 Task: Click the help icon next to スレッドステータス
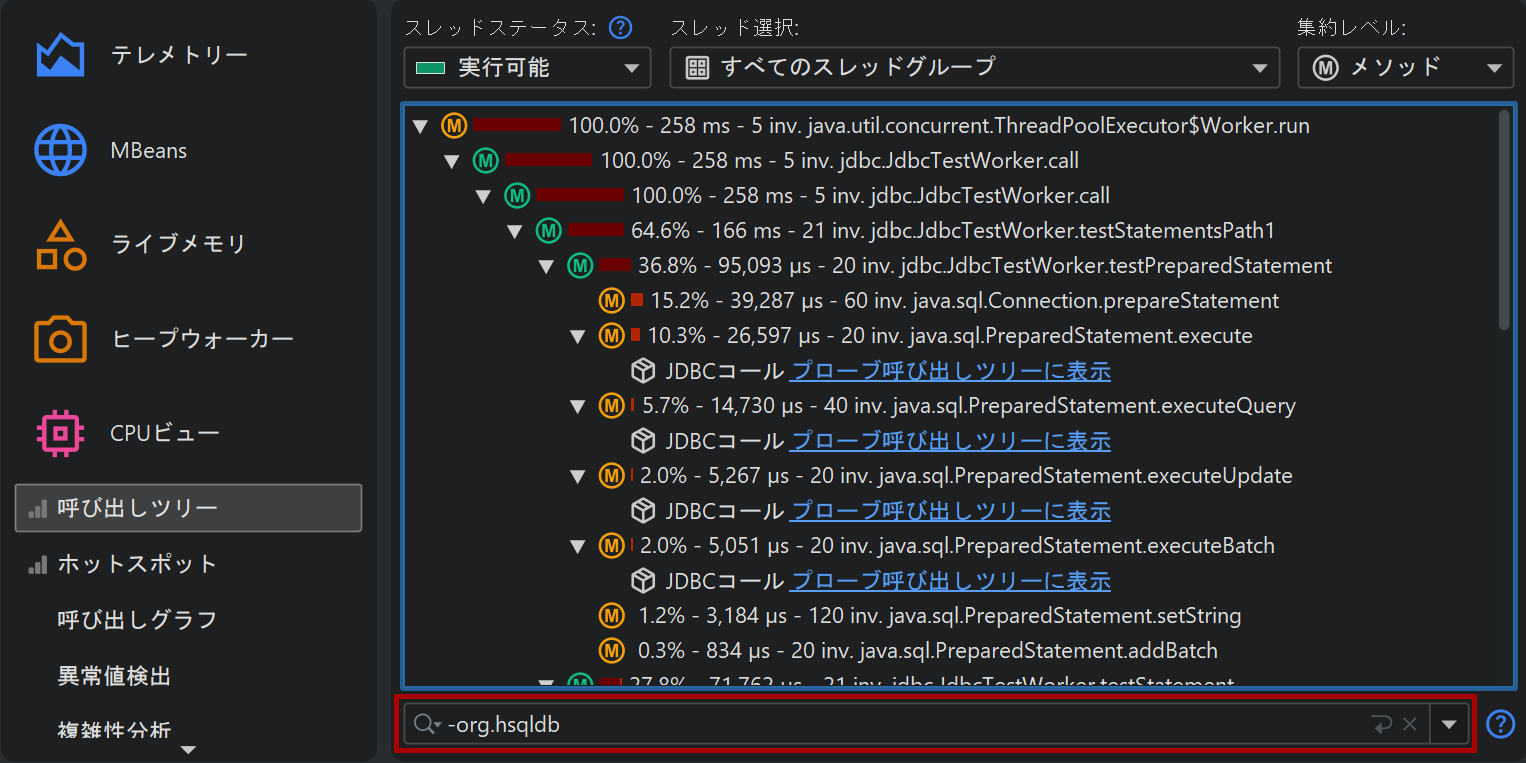(x=621, y=27)
